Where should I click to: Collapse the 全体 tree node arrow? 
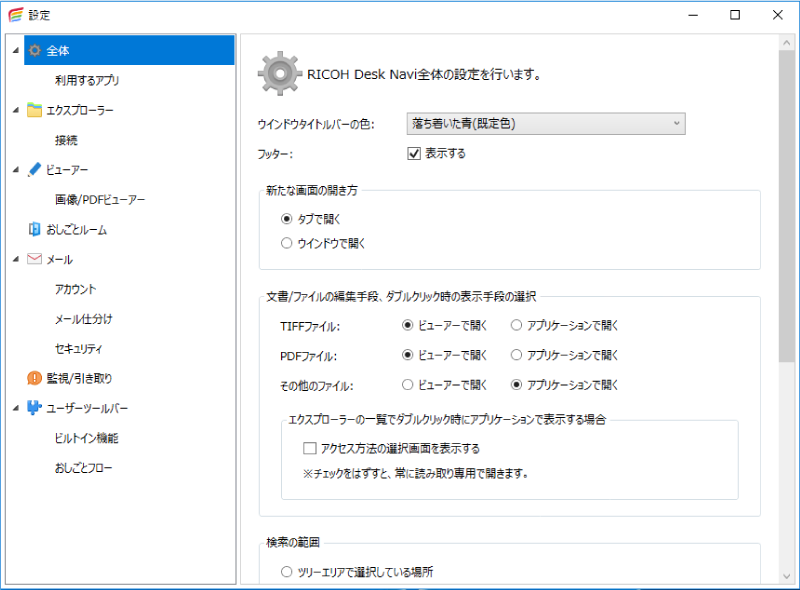(x=16, y=50)
